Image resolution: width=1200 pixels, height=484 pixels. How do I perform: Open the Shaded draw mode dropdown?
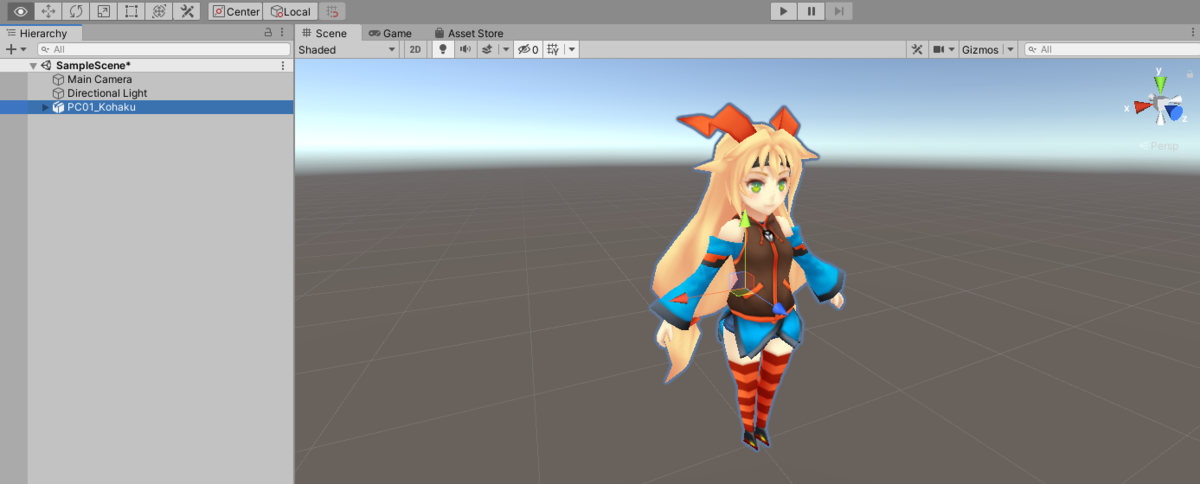point(348,49)
